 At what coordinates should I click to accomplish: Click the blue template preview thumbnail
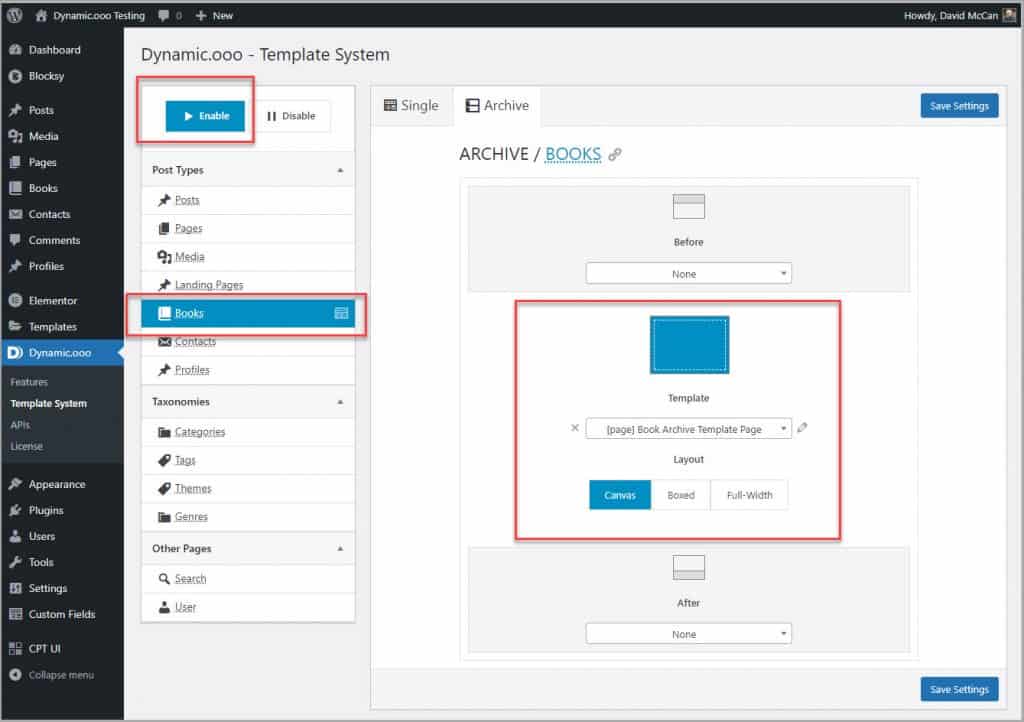coord(689,345)
